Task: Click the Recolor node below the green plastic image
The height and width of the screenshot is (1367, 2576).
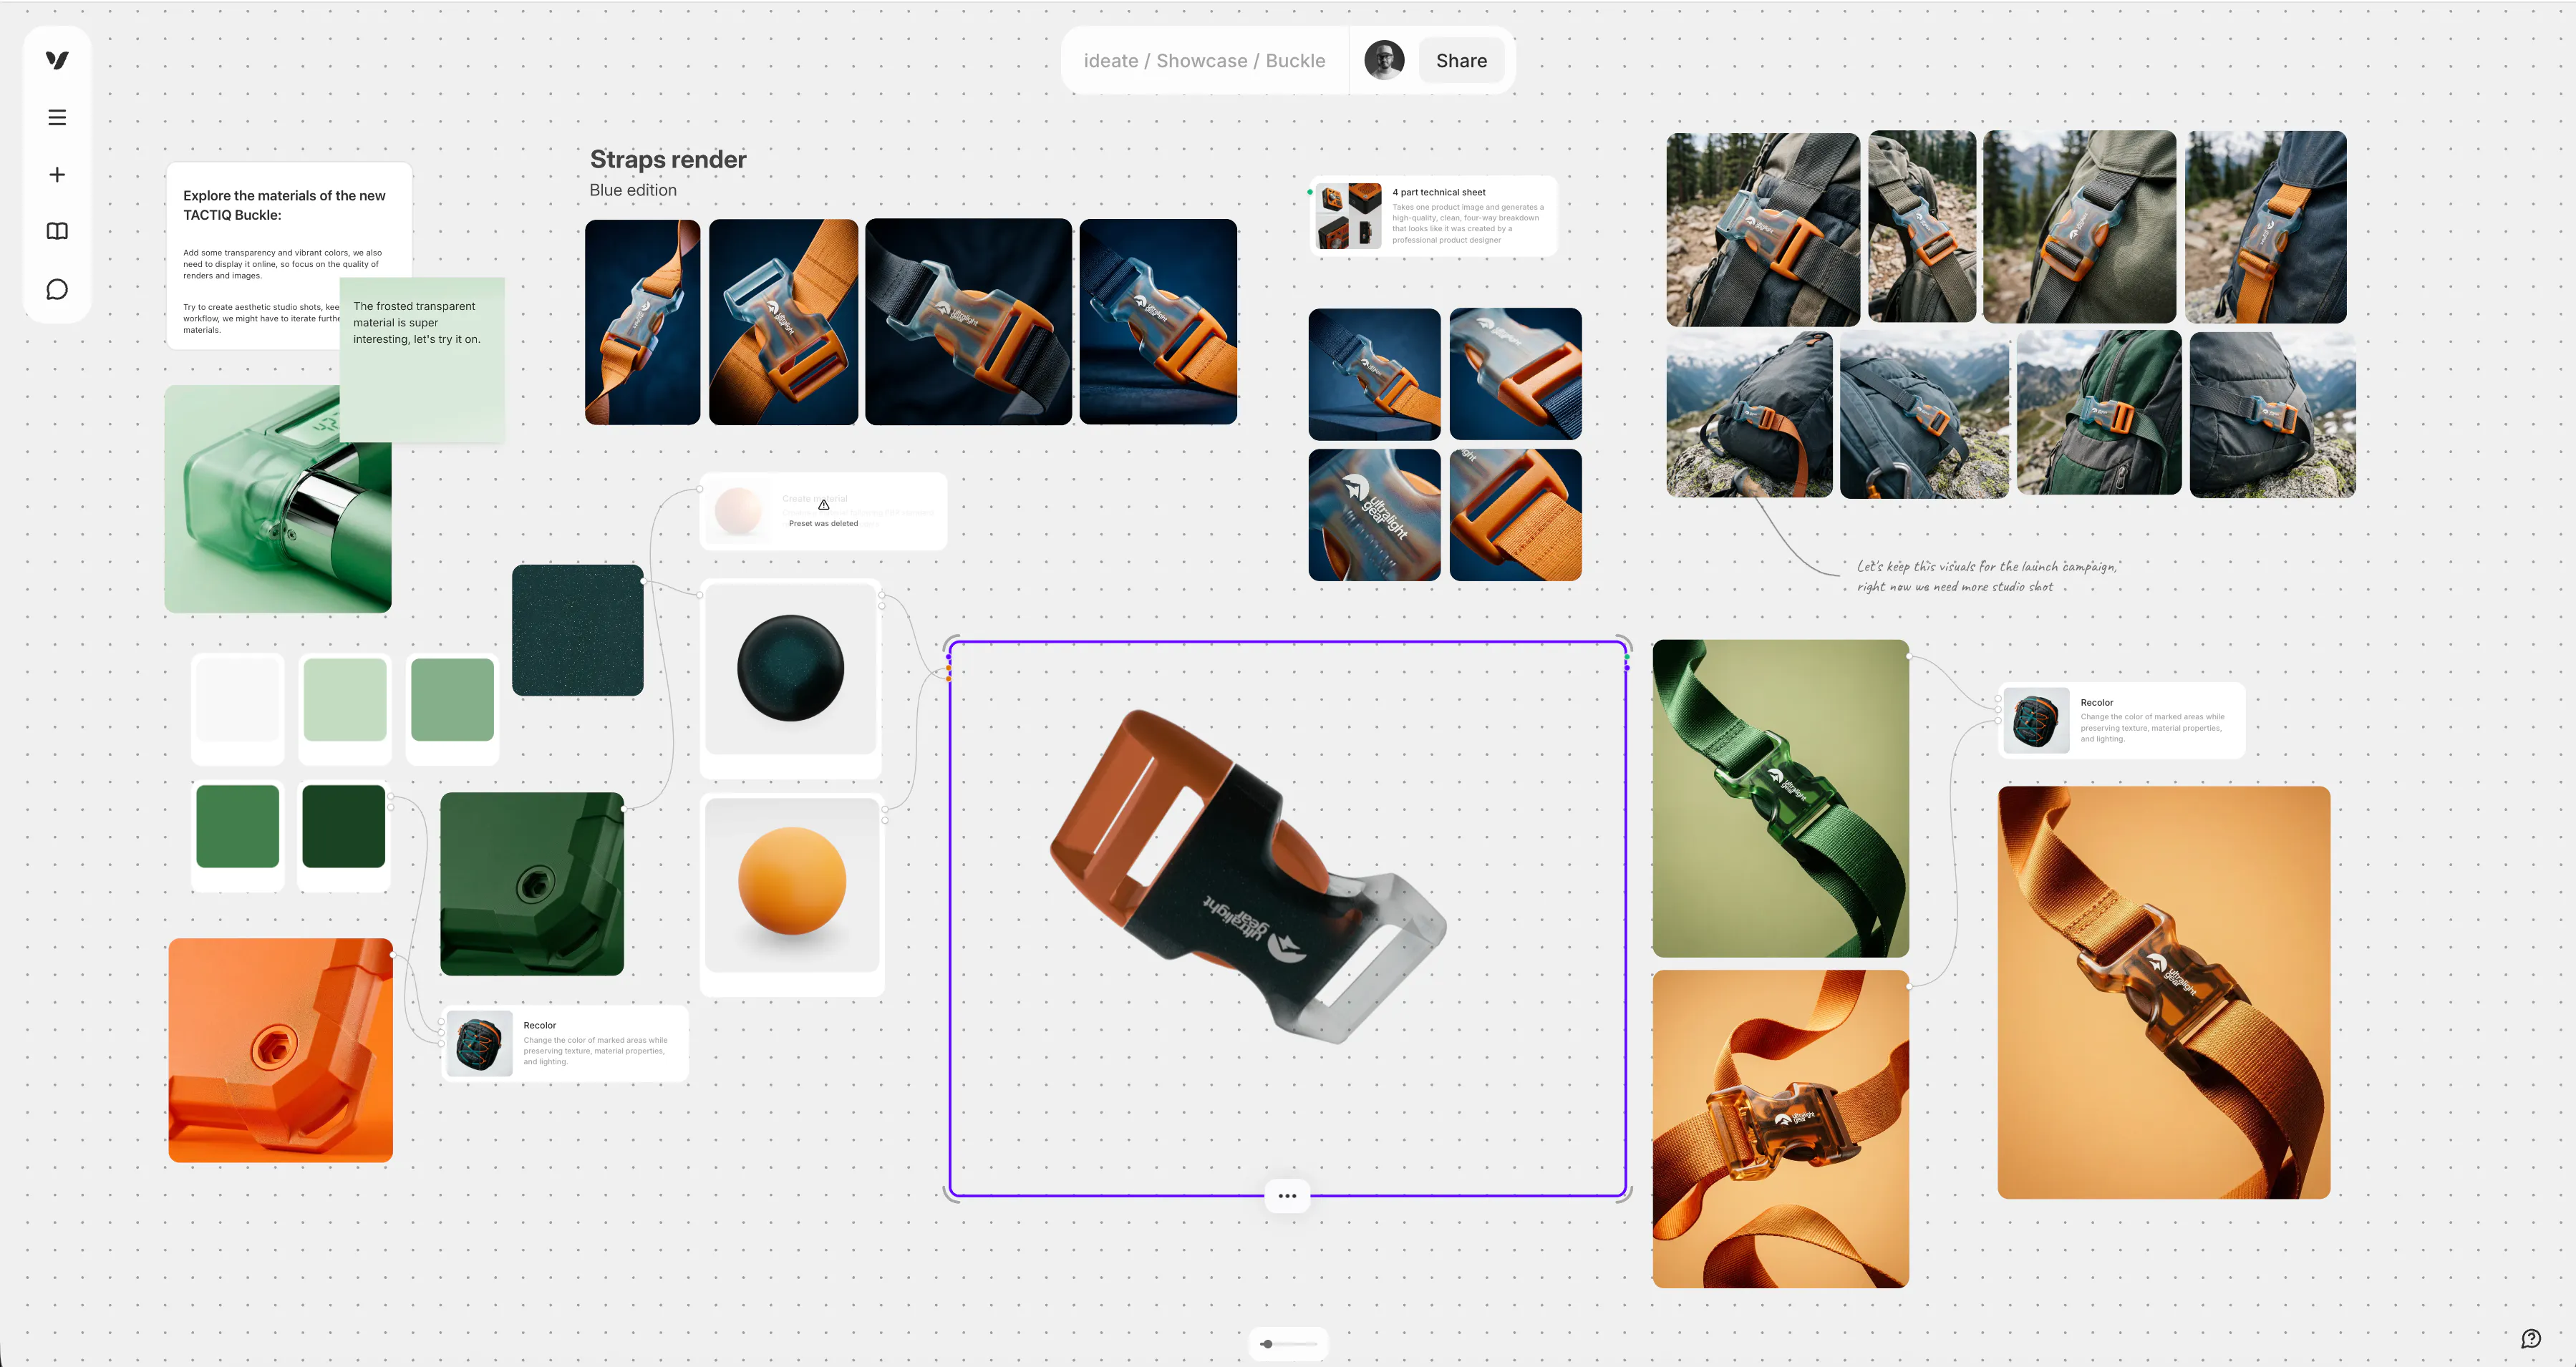Action: (x=565, y=1043)
